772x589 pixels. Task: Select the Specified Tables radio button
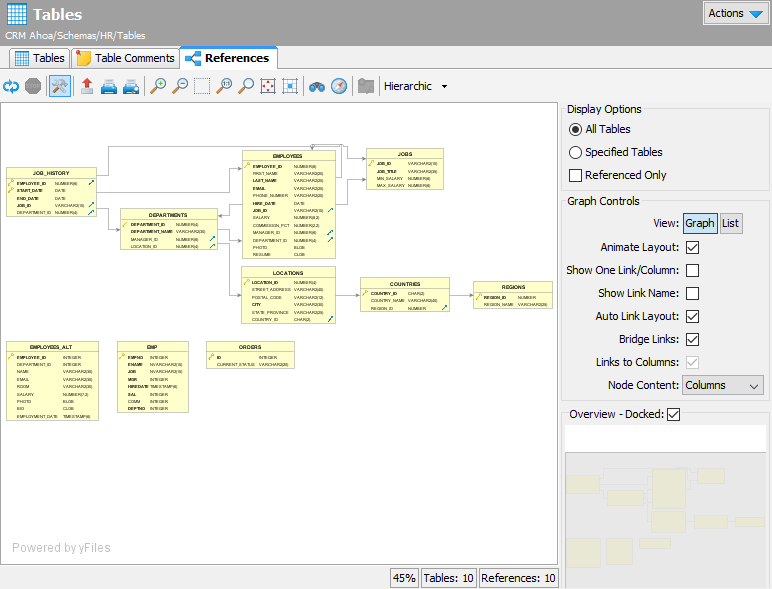tap(575, 152)
